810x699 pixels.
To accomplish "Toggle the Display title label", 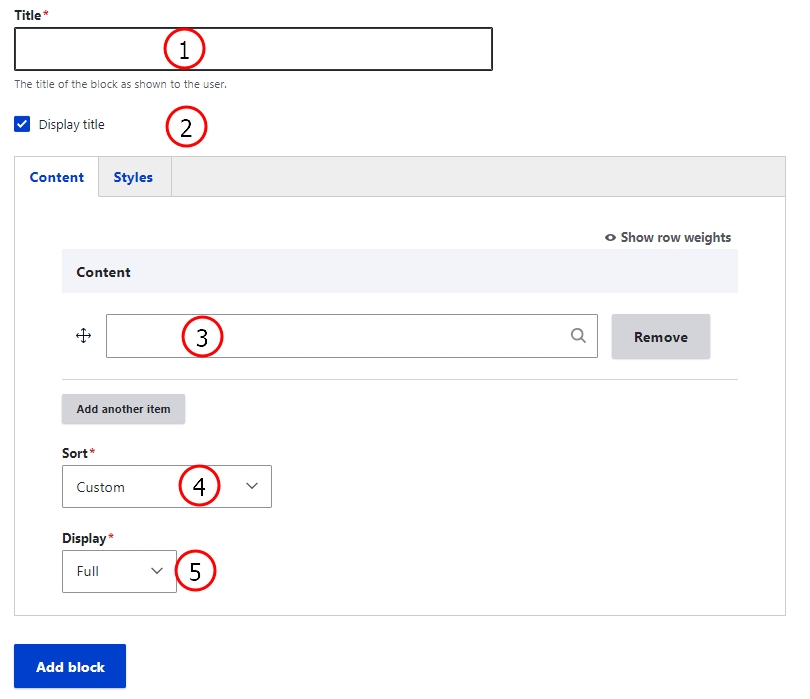I will pyautogui.click(x=71, y=125).
